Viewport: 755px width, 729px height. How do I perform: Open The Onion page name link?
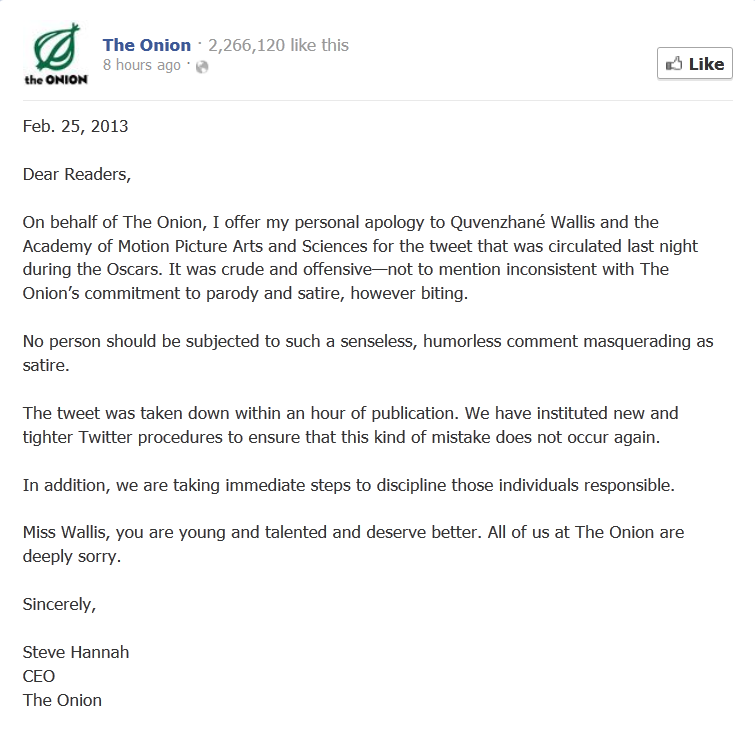147,45
